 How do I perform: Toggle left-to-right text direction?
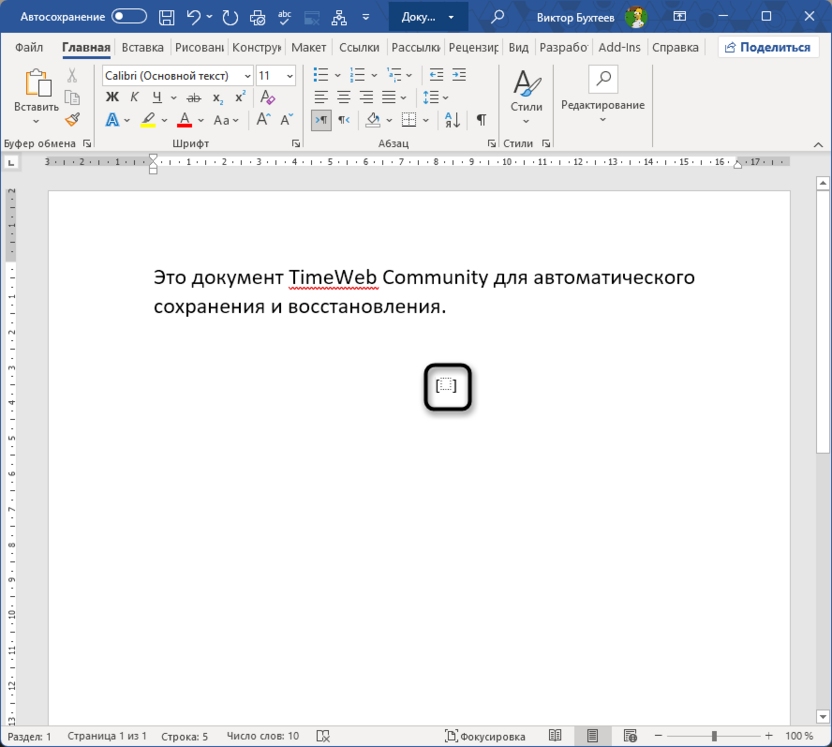point(321,120)
